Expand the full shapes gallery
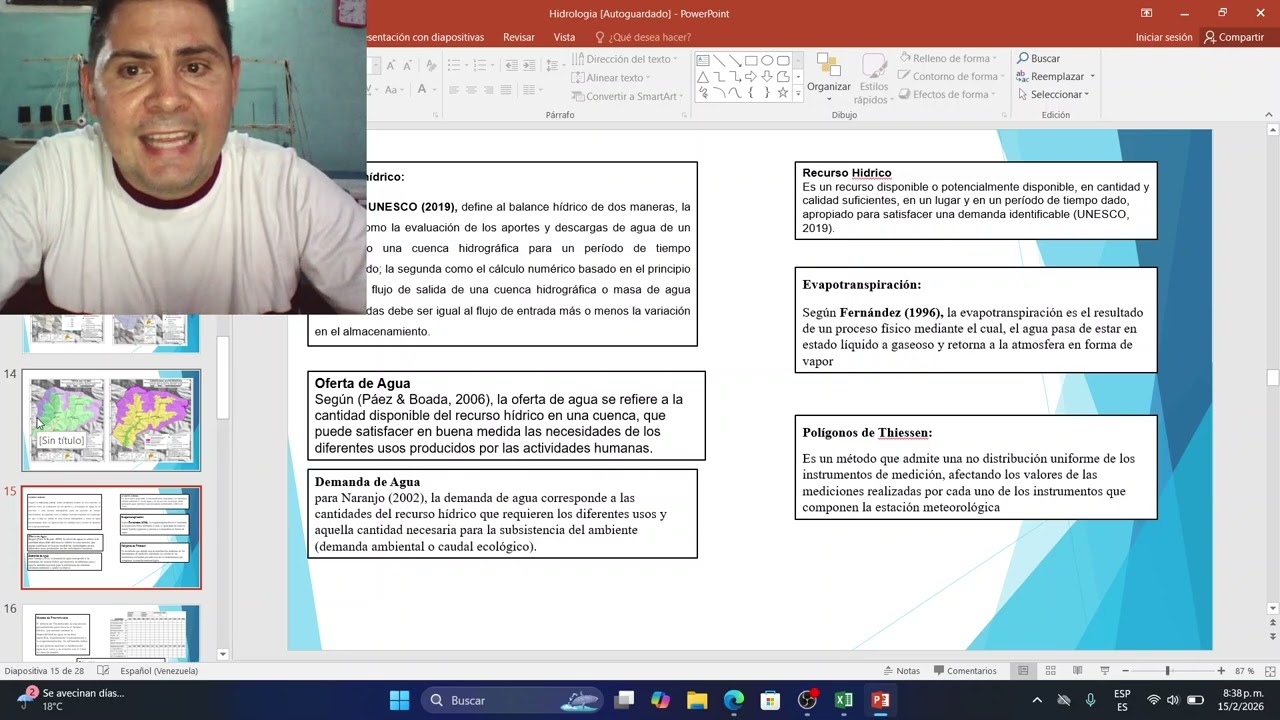The image size is (1280, 720). click(x=798, y=94)
